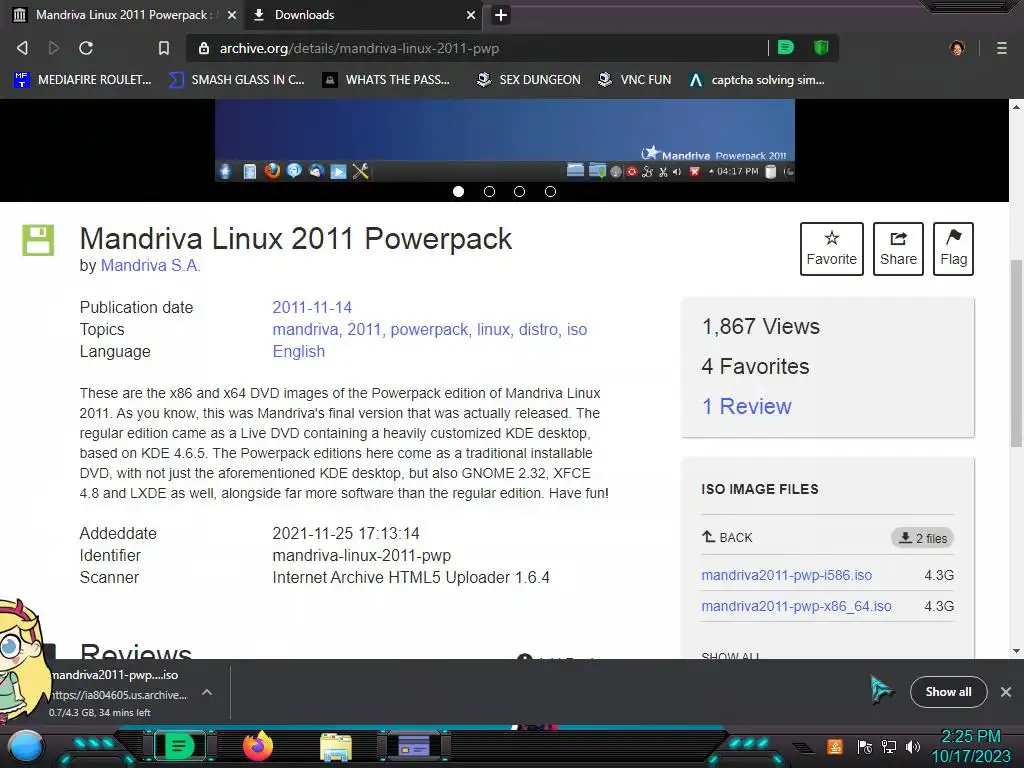Click the Mandriva desktop screenshot preview

pyautogui.click(x=505, y=140)
